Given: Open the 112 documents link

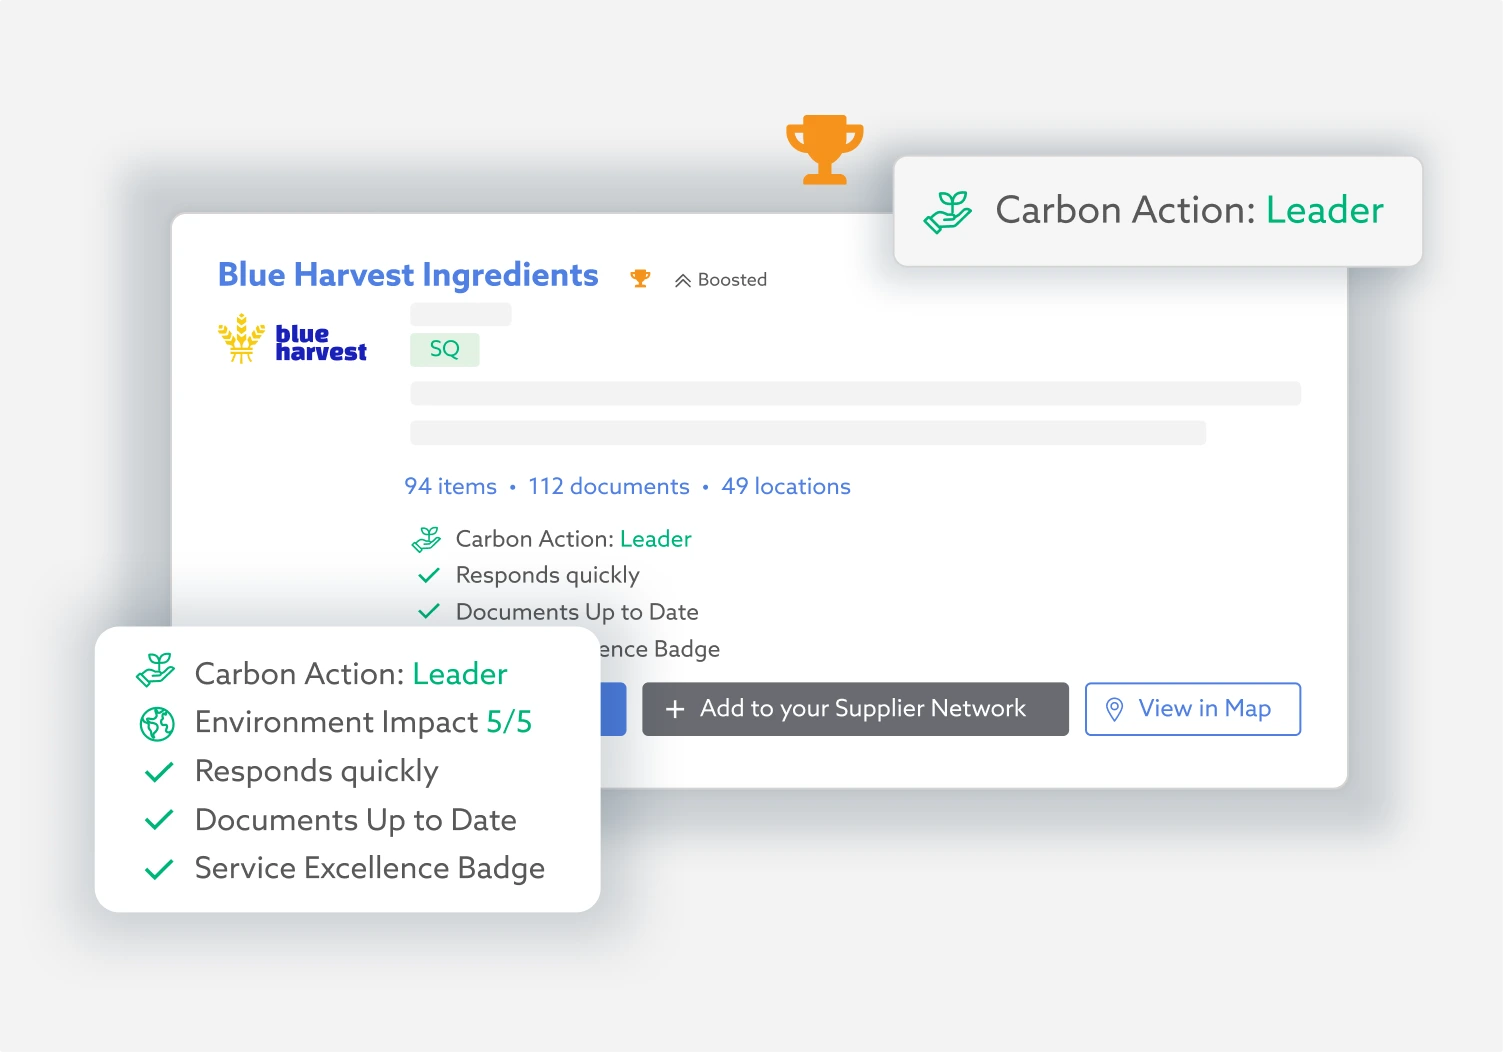Looking at the screenshot, I should (x=608, y=487).
